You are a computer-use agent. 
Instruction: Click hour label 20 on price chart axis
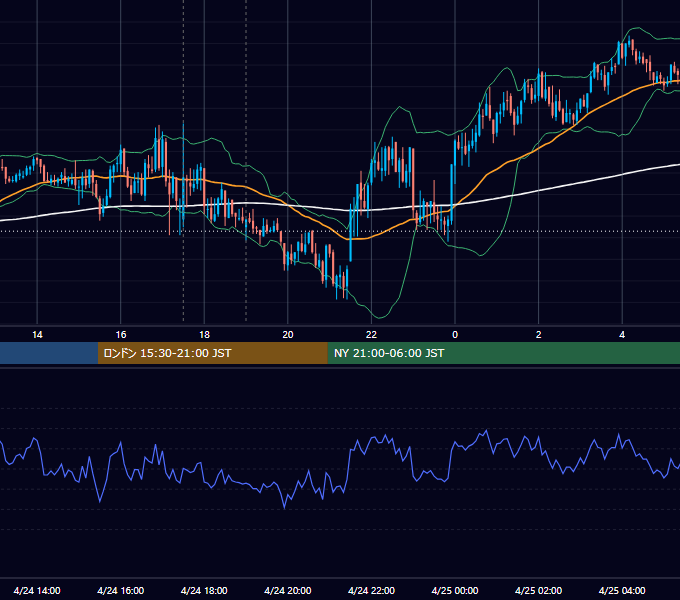288,335
